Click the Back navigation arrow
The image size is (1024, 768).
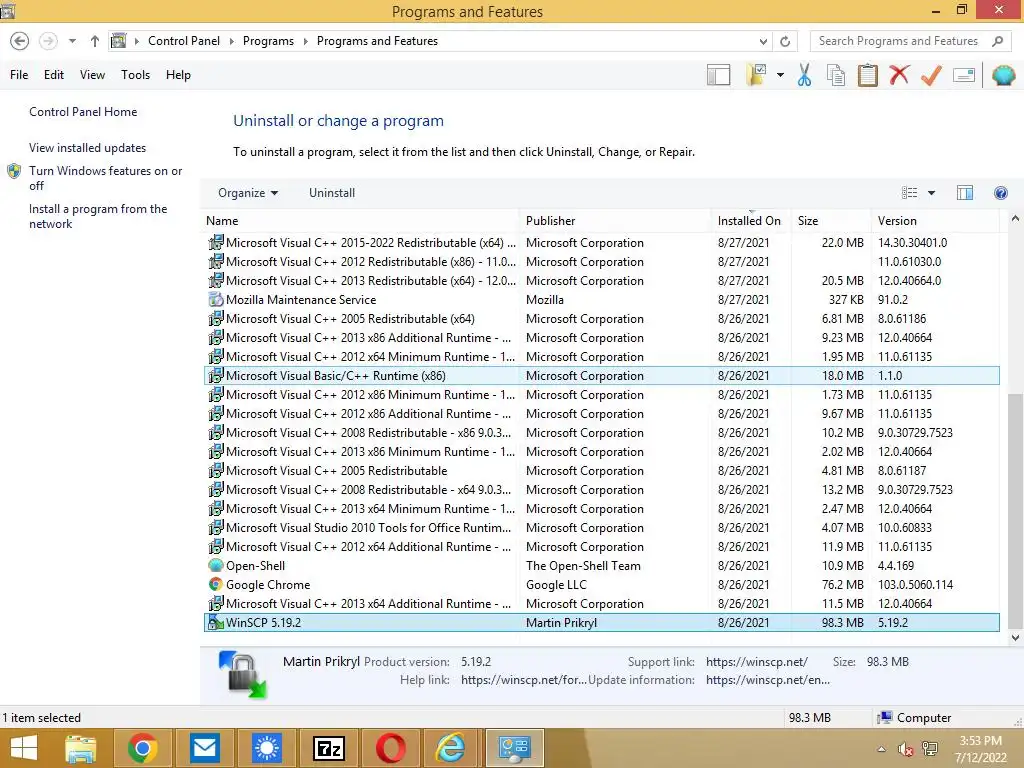[20, 41]
